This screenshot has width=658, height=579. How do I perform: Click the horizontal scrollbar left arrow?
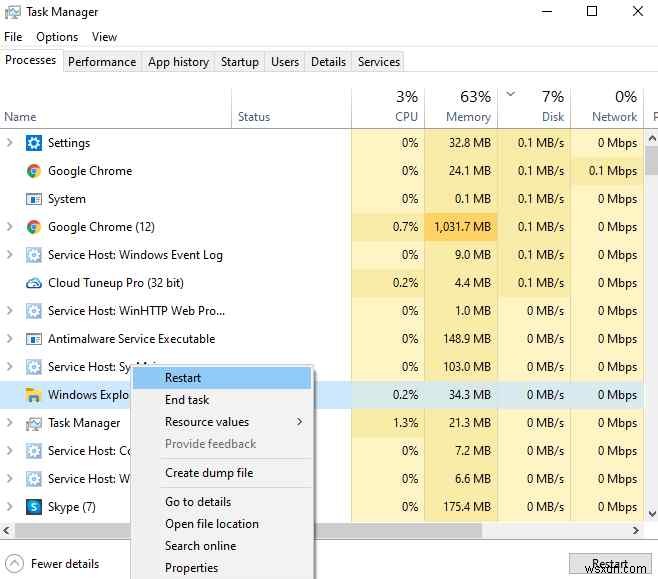coord(6,530)
